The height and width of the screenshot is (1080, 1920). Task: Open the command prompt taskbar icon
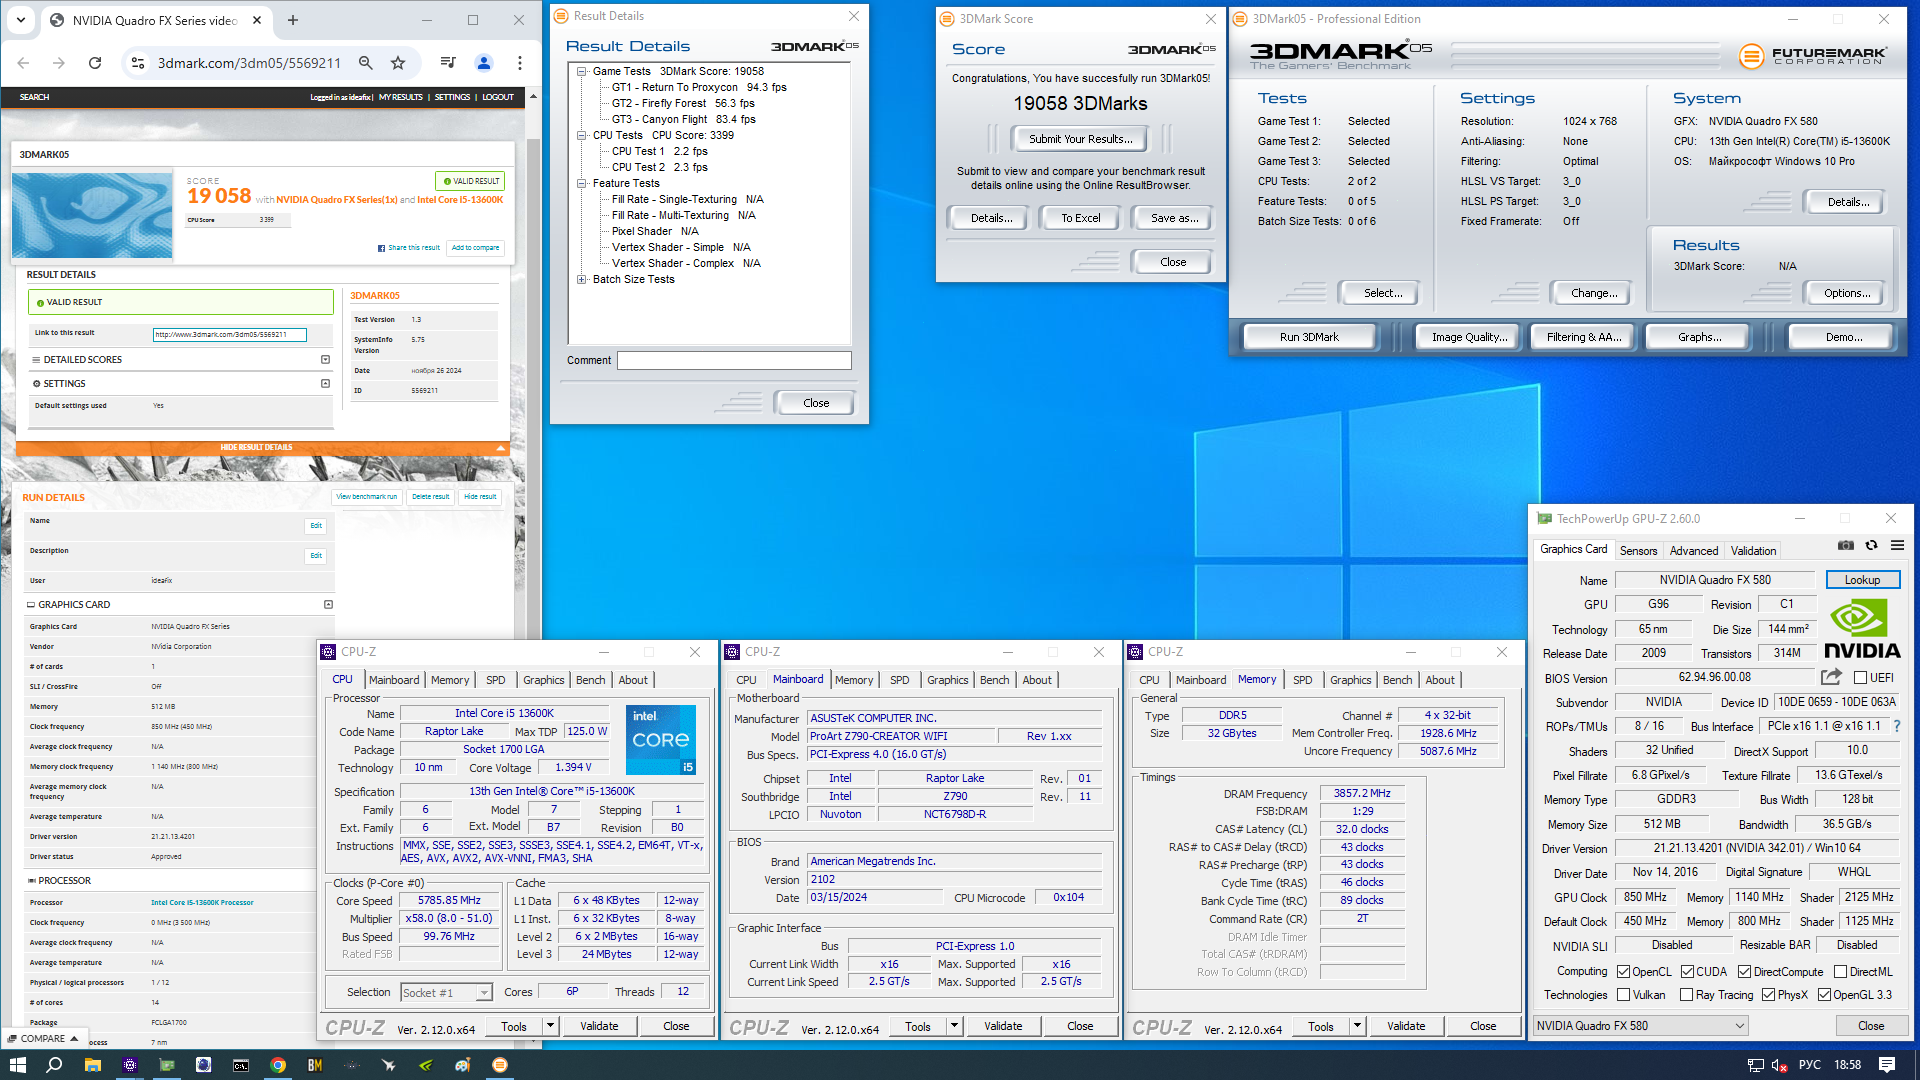pos(241,1065)
